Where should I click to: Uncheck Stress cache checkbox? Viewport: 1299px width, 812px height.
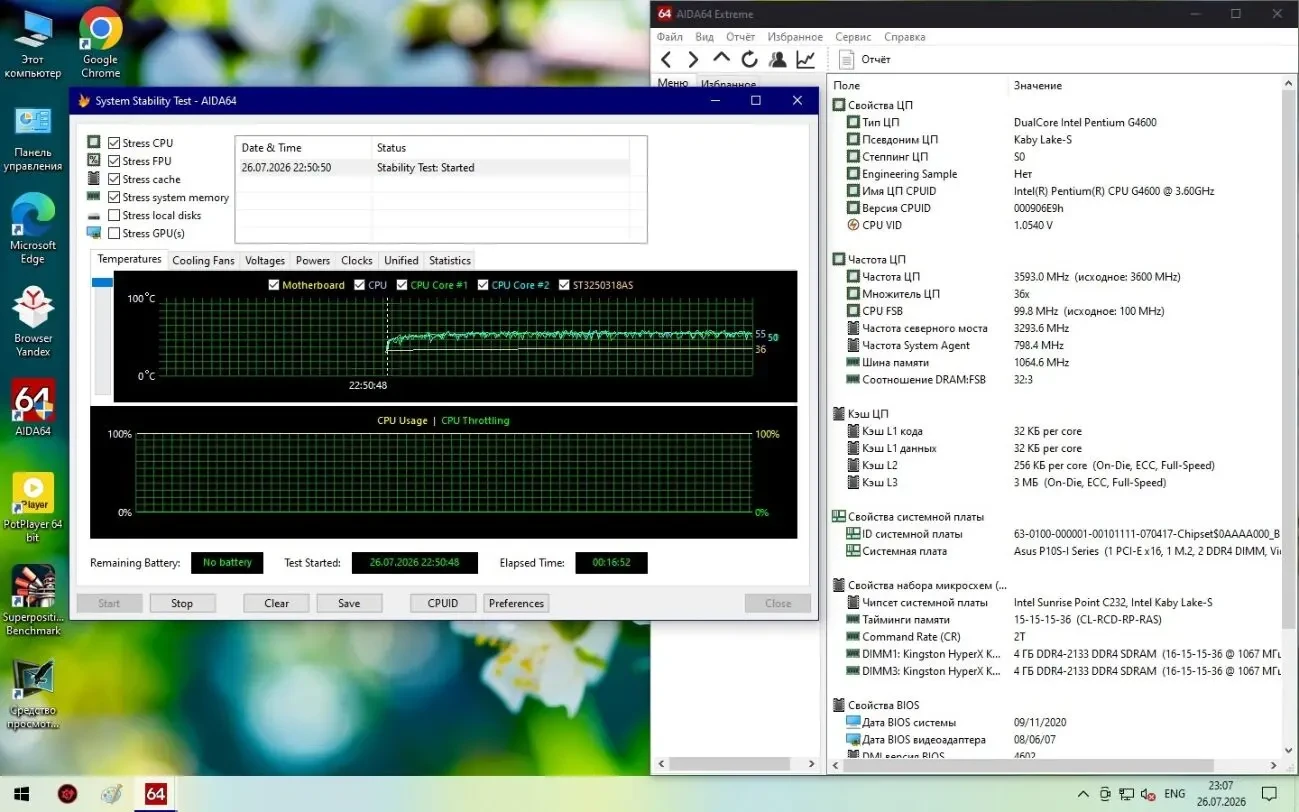(x=114, y=179)
